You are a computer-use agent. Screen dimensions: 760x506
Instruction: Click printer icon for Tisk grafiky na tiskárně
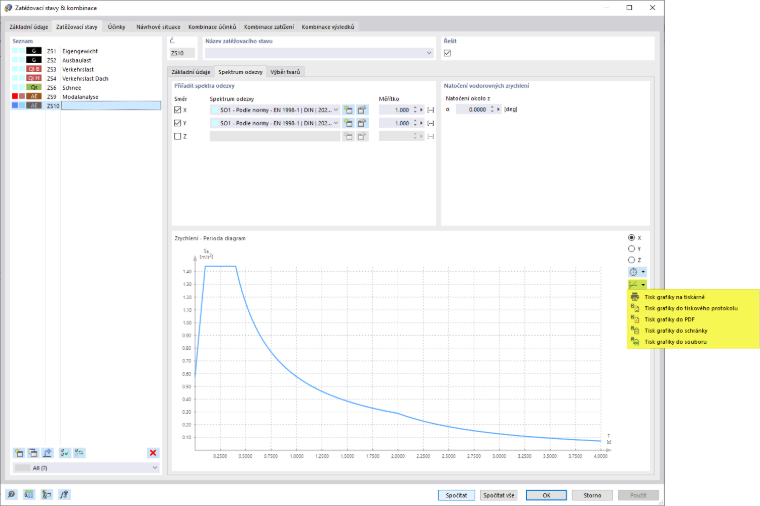coord(635,297)
